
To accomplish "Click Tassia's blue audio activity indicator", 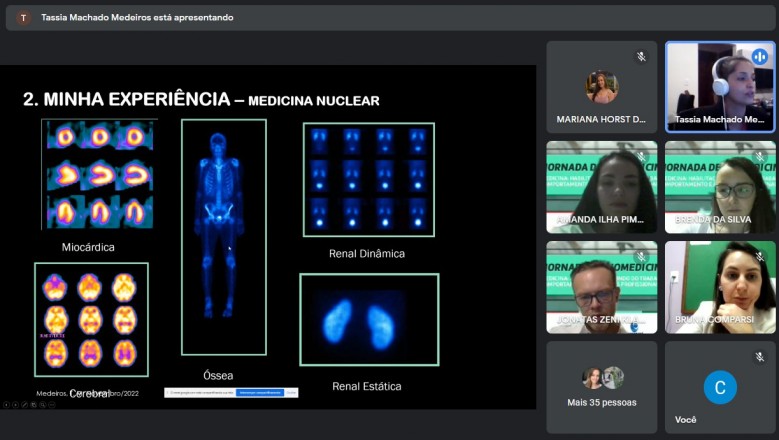I will coord(759,57).
